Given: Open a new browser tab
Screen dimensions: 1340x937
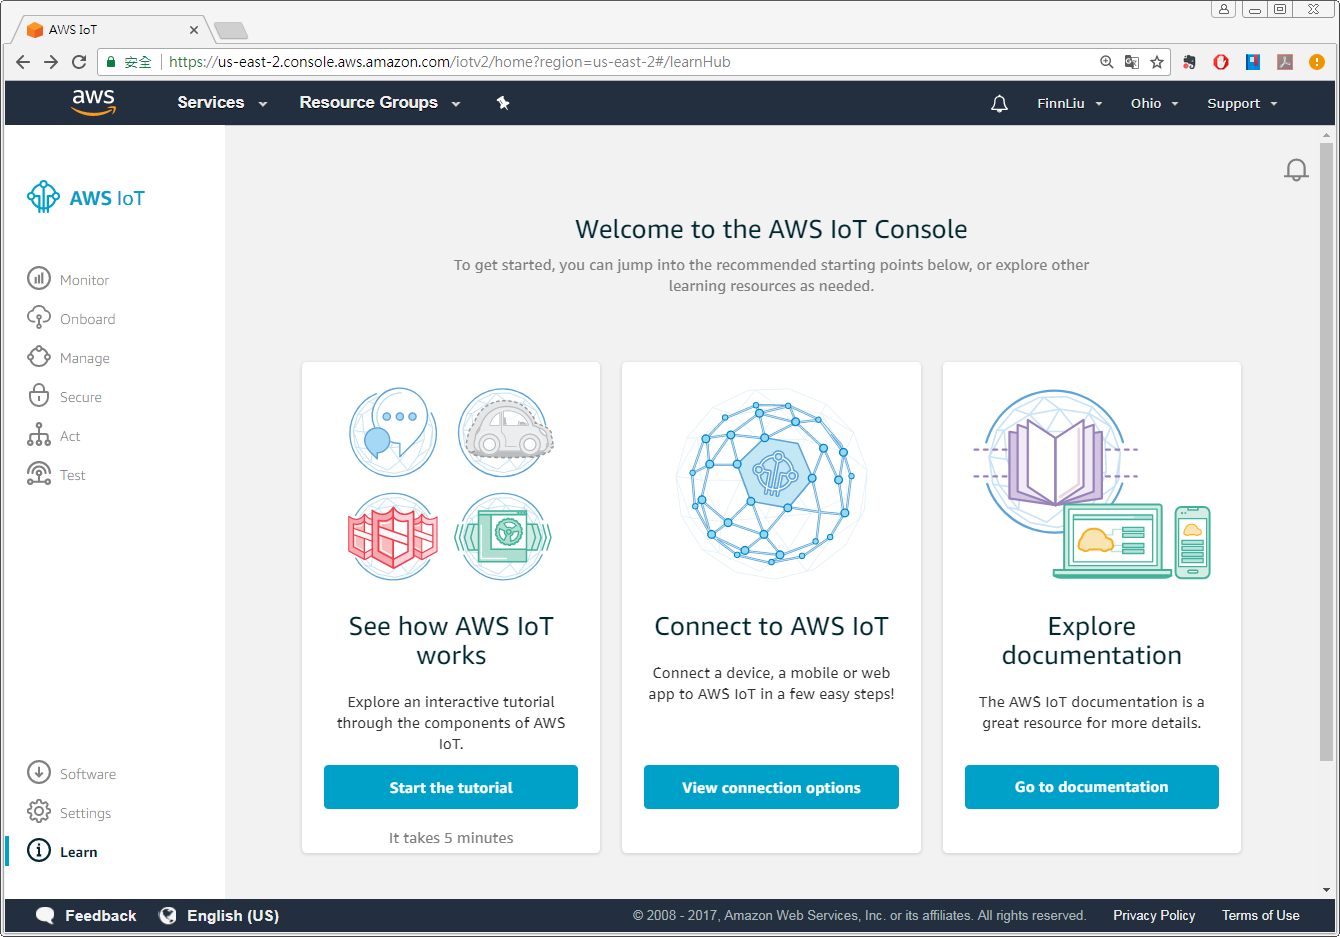Looking at the screenshot, I should [231, 31].
